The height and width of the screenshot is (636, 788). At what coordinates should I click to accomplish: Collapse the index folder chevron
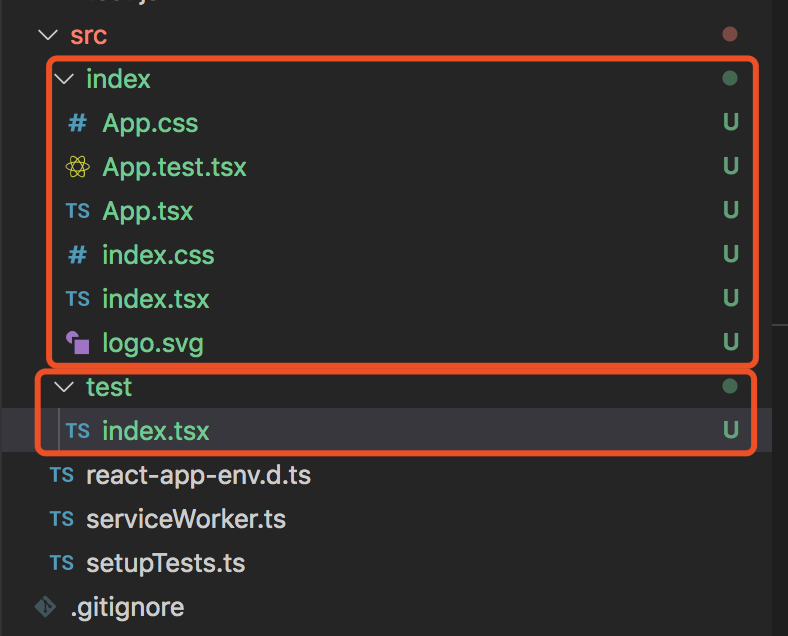[x=63, y=79]
